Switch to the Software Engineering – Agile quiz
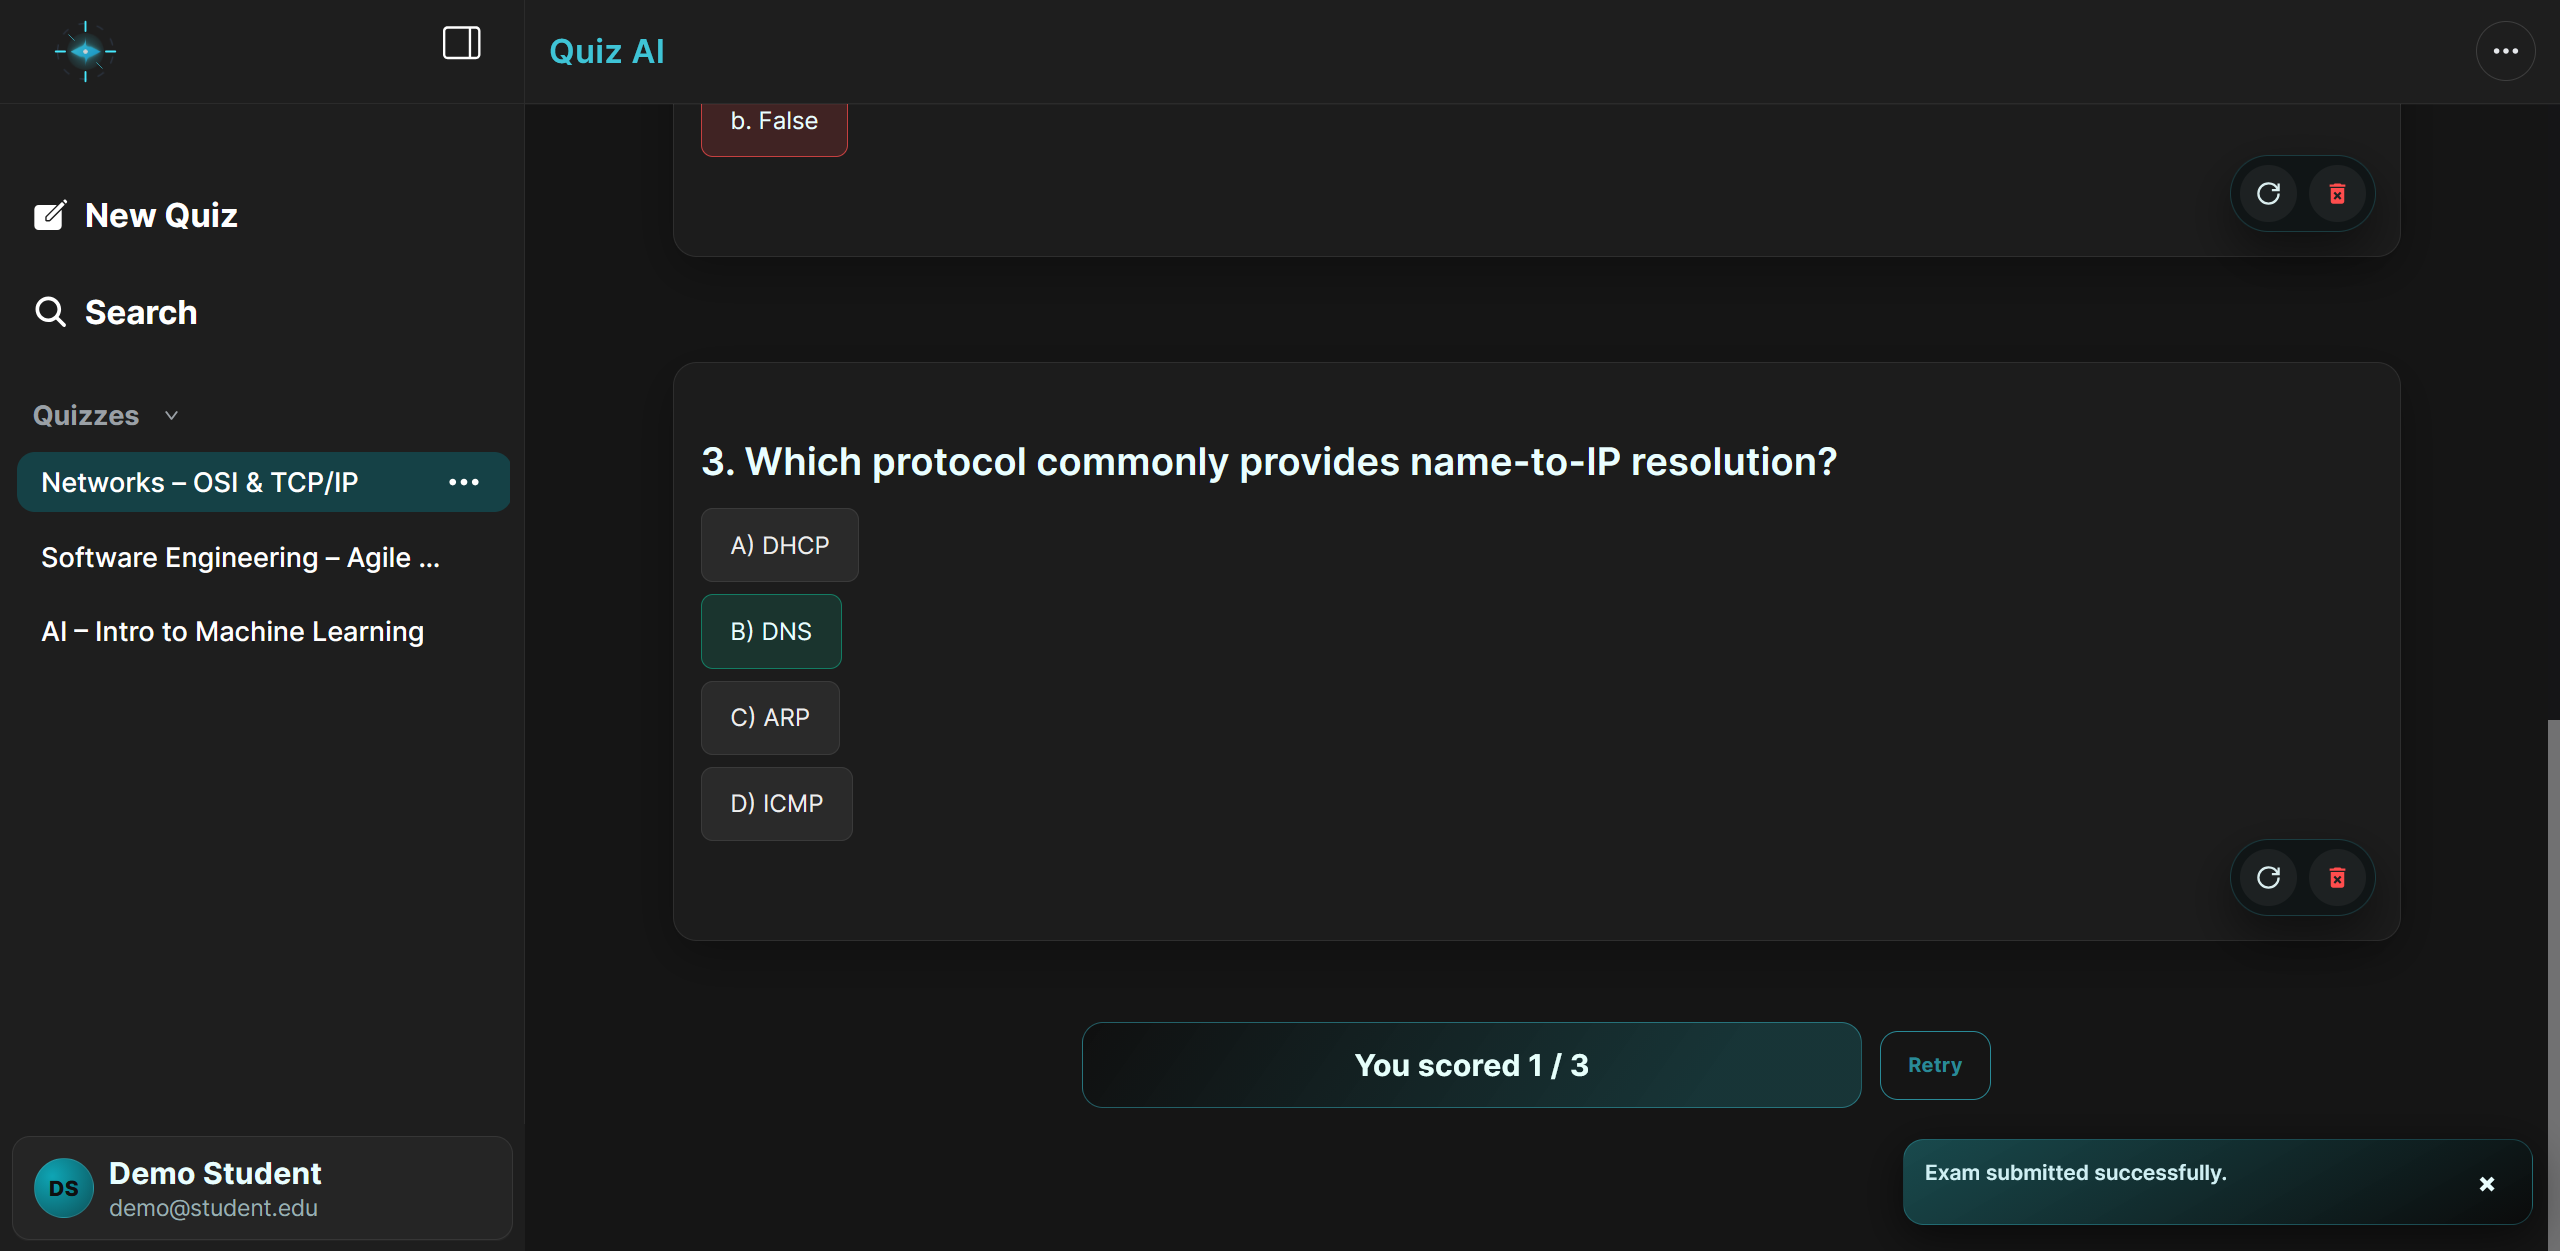The image size is (2560, 1251). pos(240,557)
